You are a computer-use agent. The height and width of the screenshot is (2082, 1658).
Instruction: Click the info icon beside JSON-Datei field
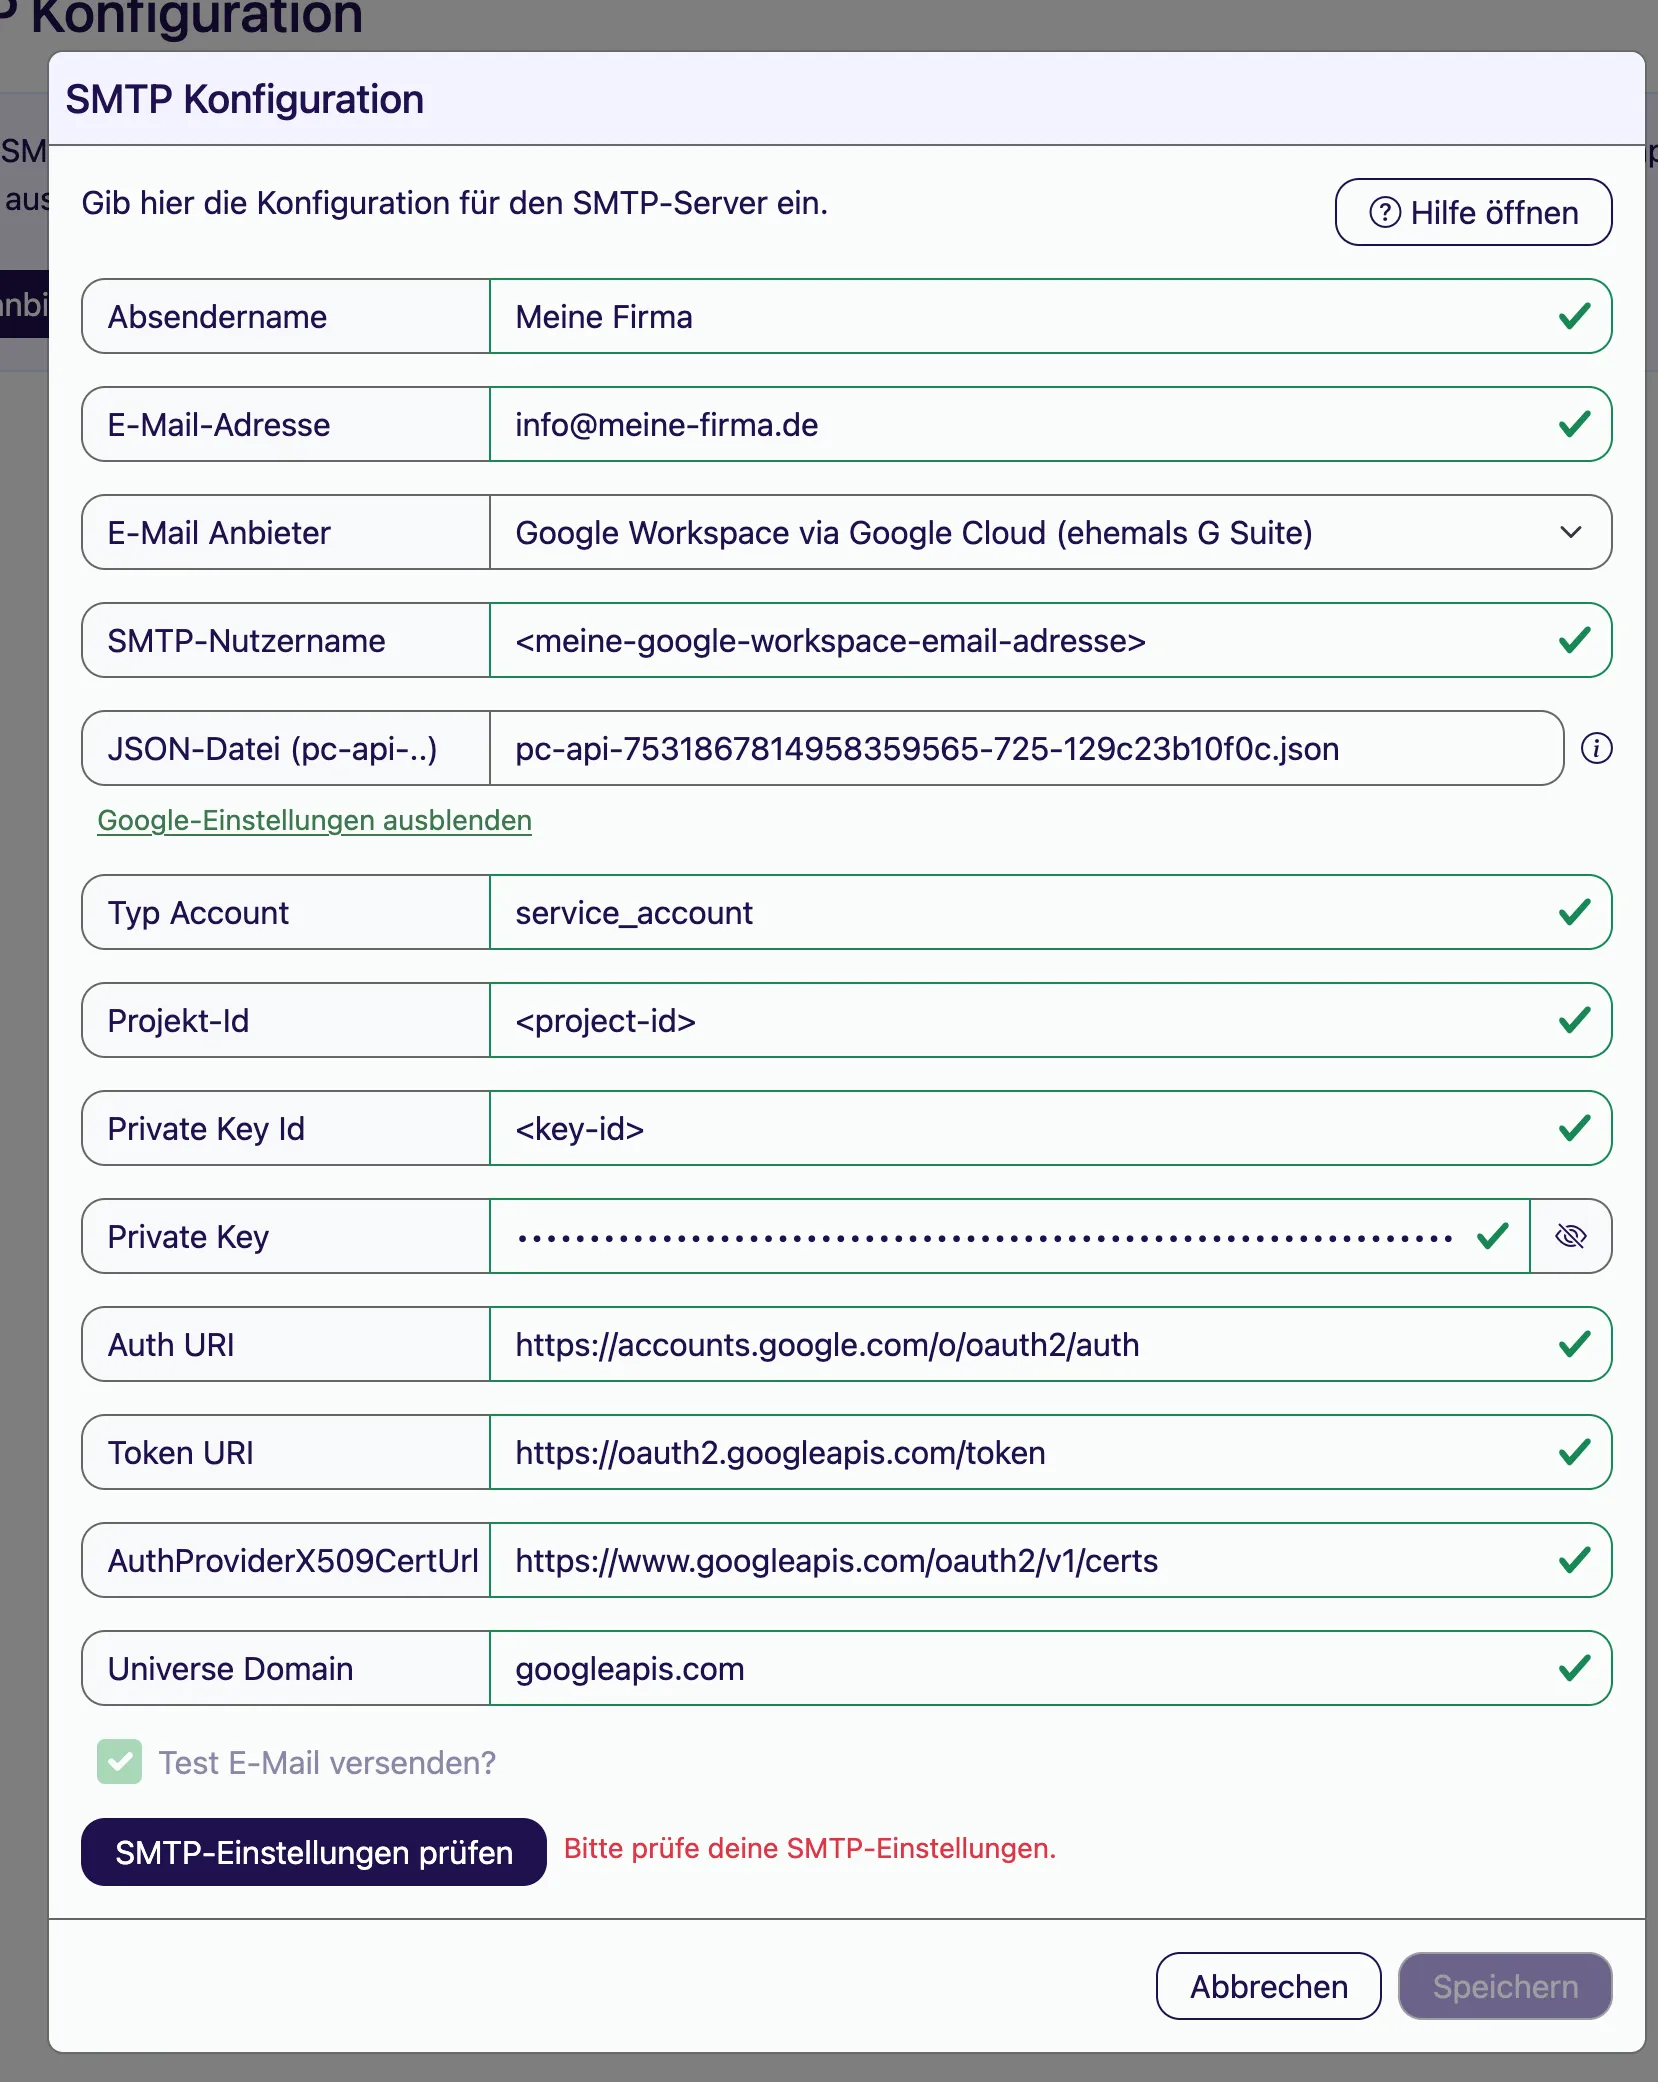point(1596,748)
